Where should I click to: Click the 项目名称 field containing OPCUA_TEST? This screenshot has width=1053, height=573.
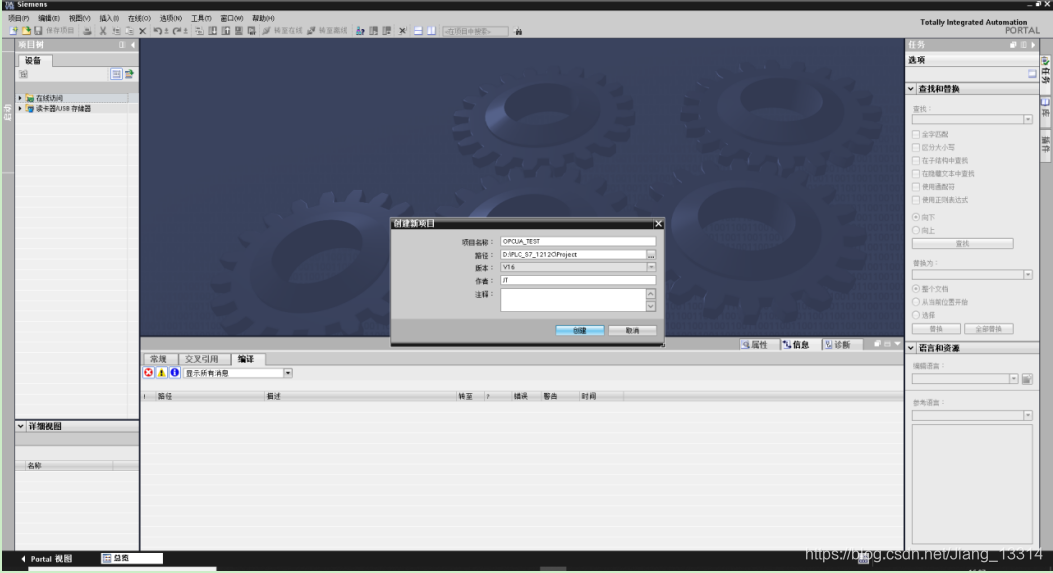(x=578, y=241)
